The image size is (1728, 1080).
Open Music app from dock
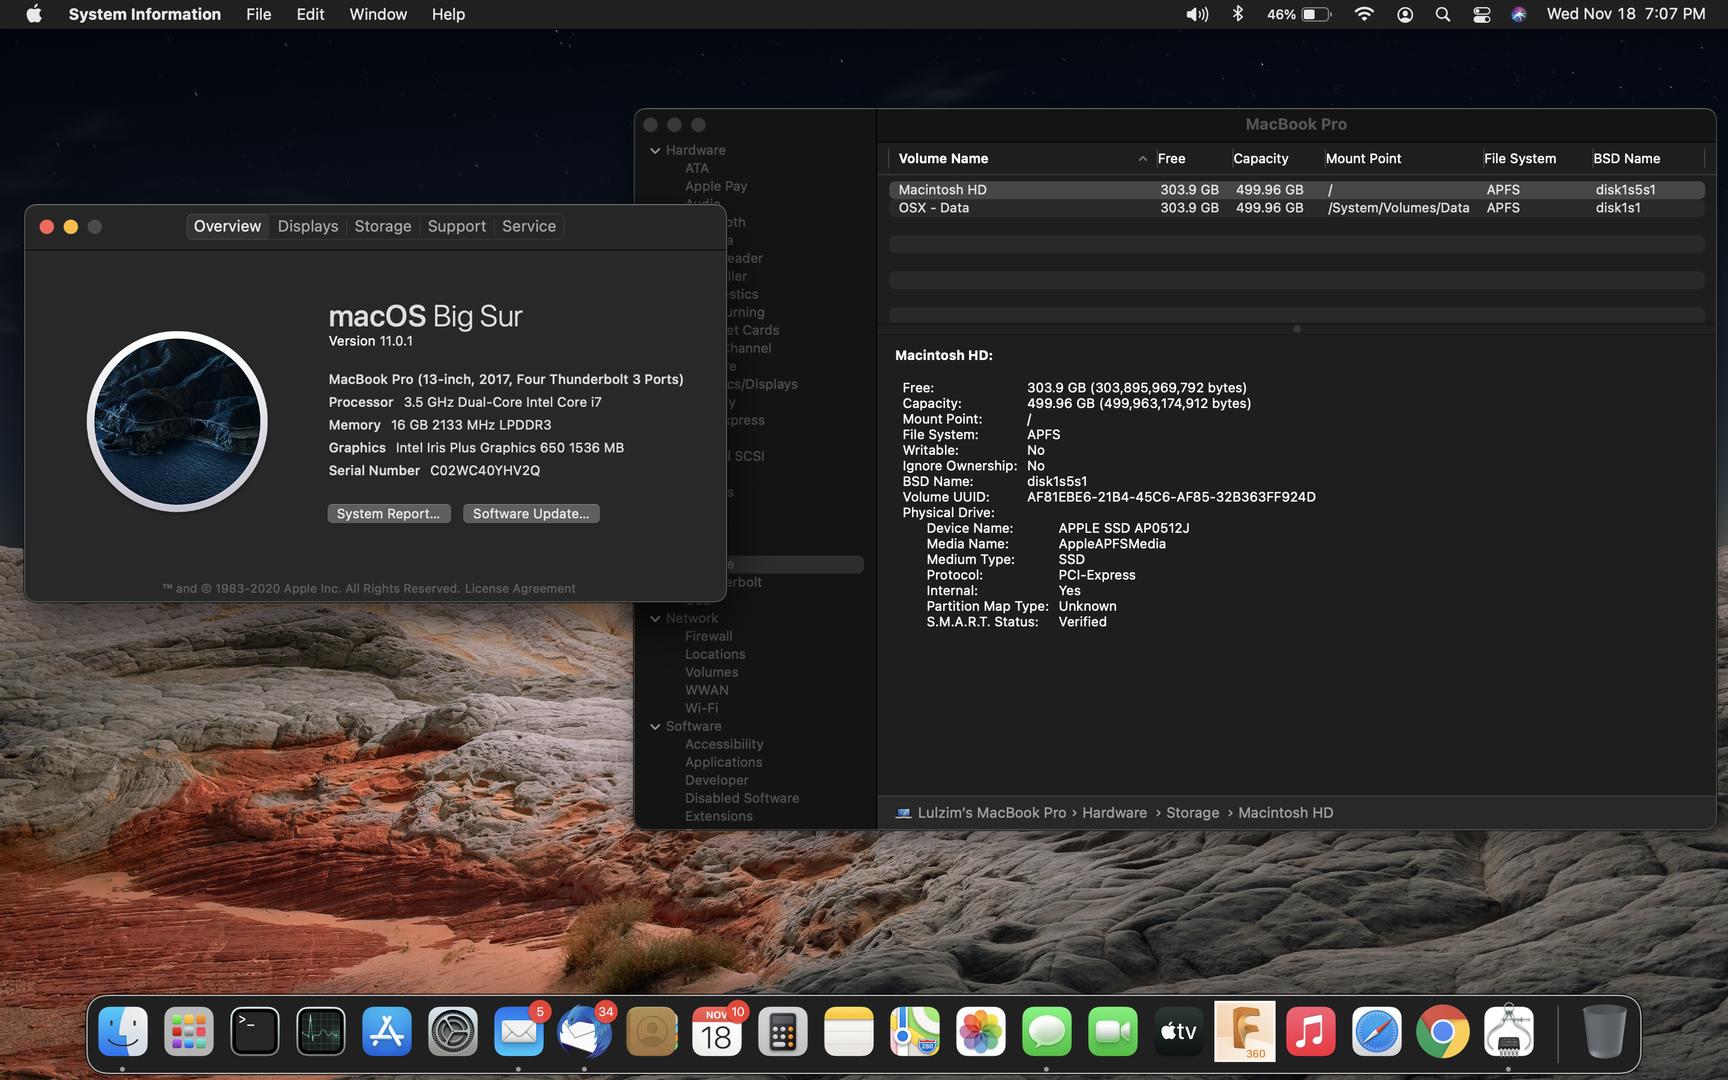(x=1311, y=1031)
